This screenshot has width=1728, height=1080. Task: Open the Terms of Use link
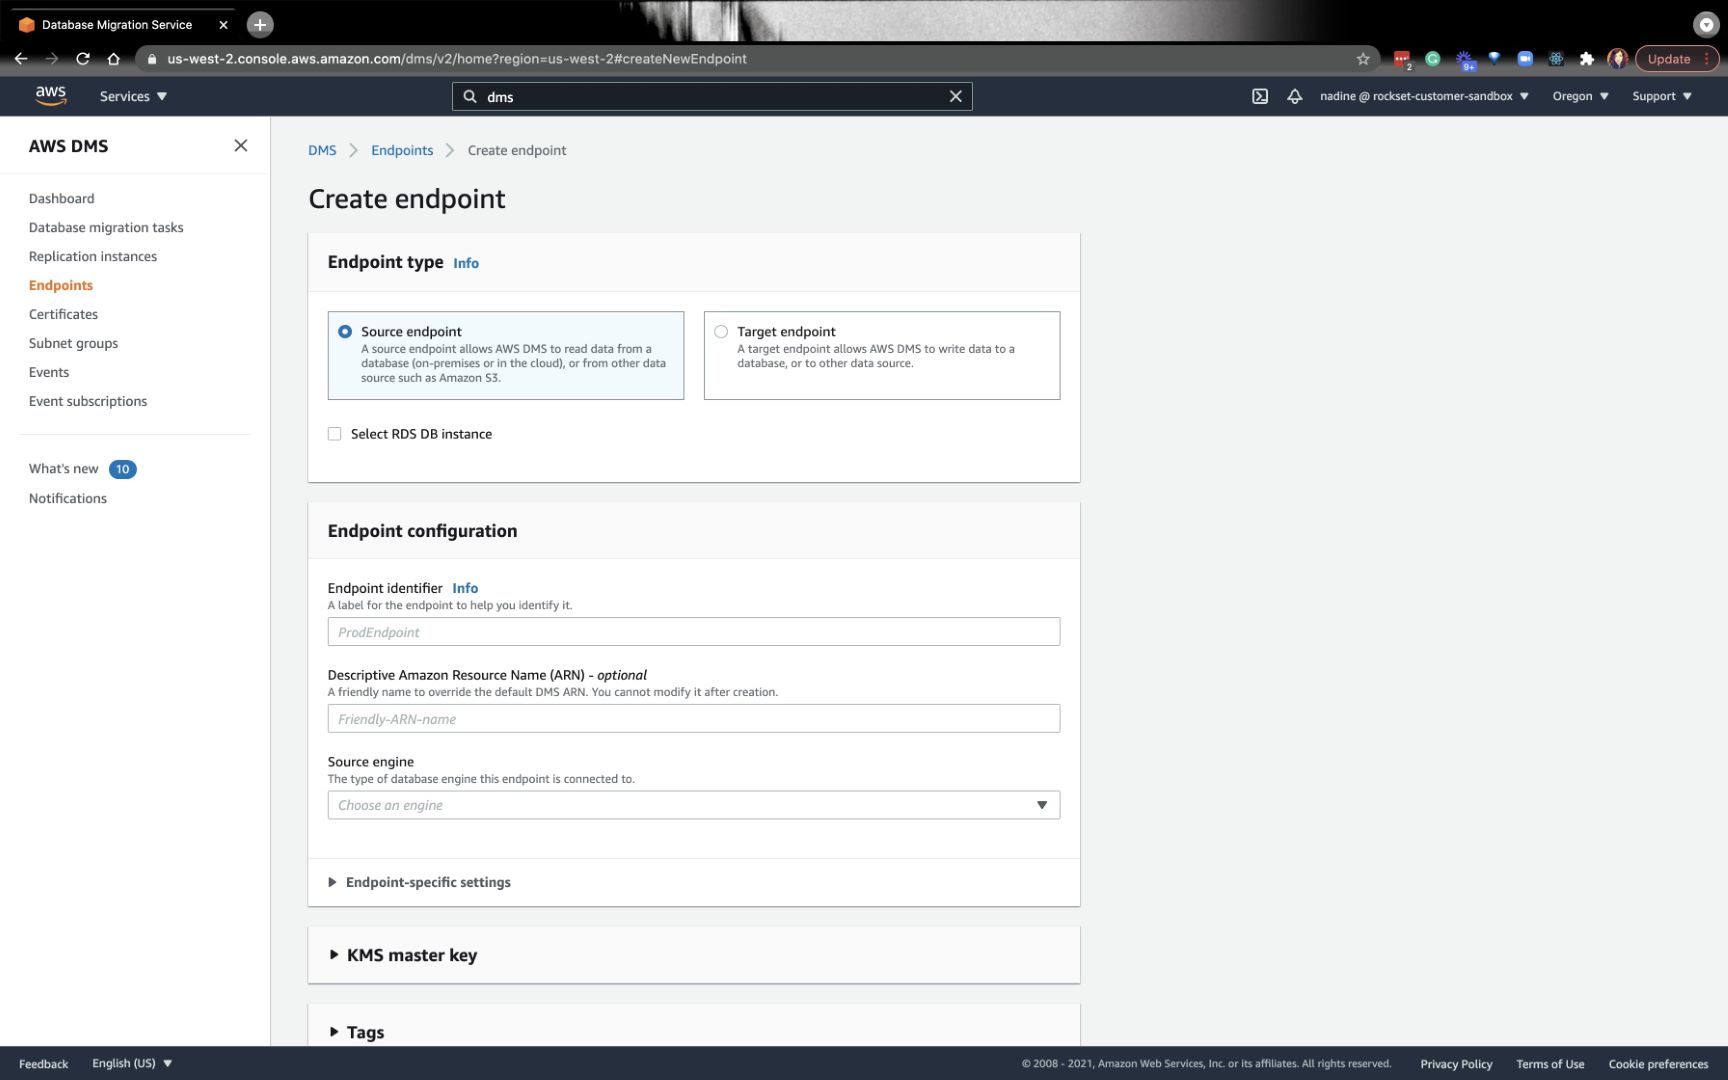coord(1550,1064)
